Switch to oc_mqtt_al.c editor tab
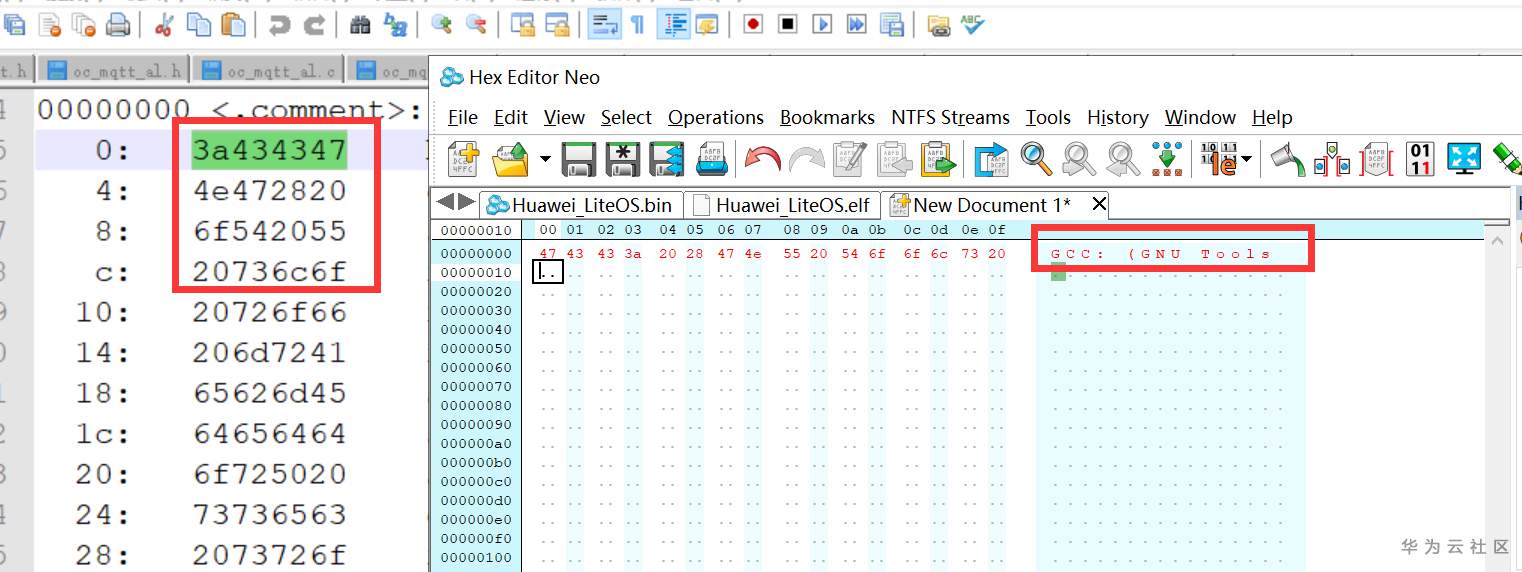The height and width of the screenshot is (572, 1522). [x=270, y=70]
